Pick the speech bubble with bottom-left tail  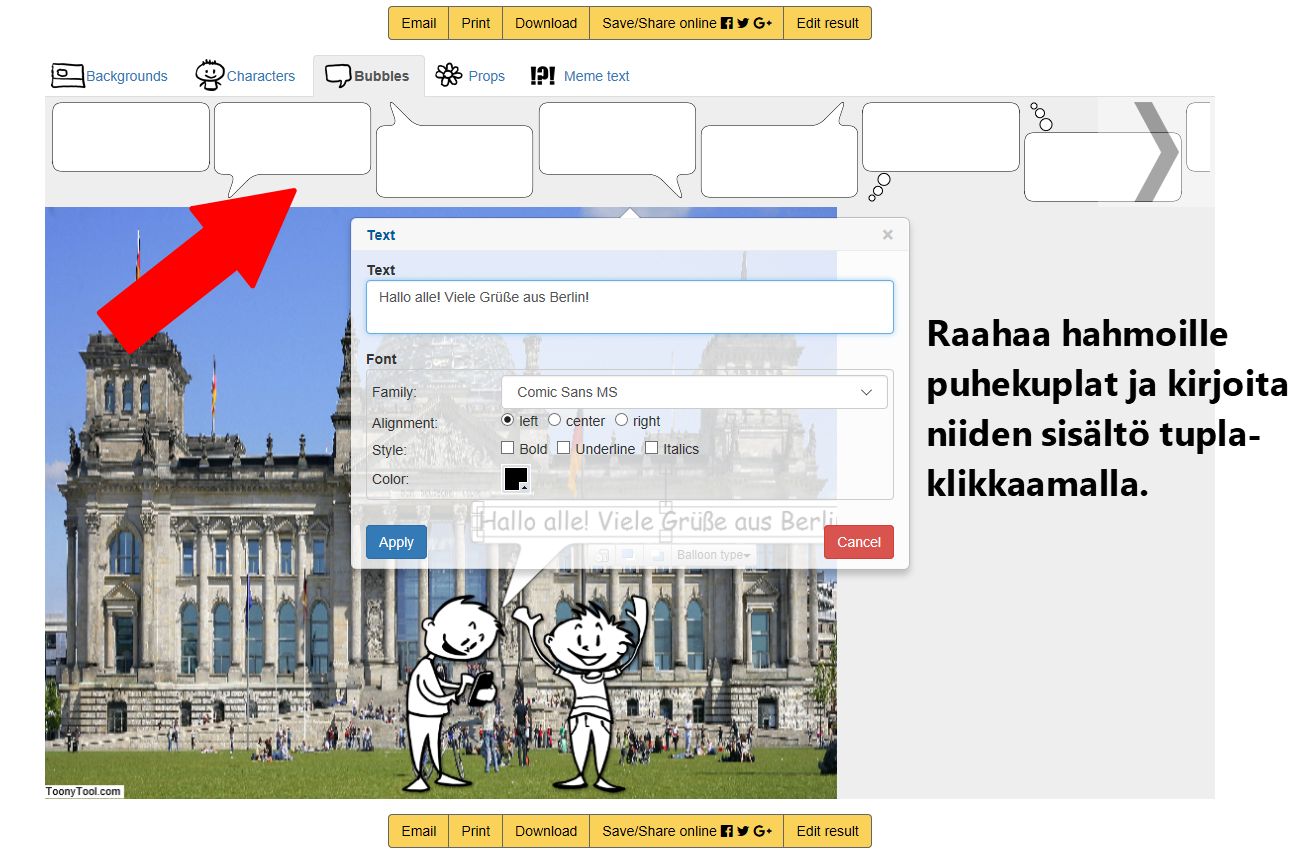coord(292,140)
